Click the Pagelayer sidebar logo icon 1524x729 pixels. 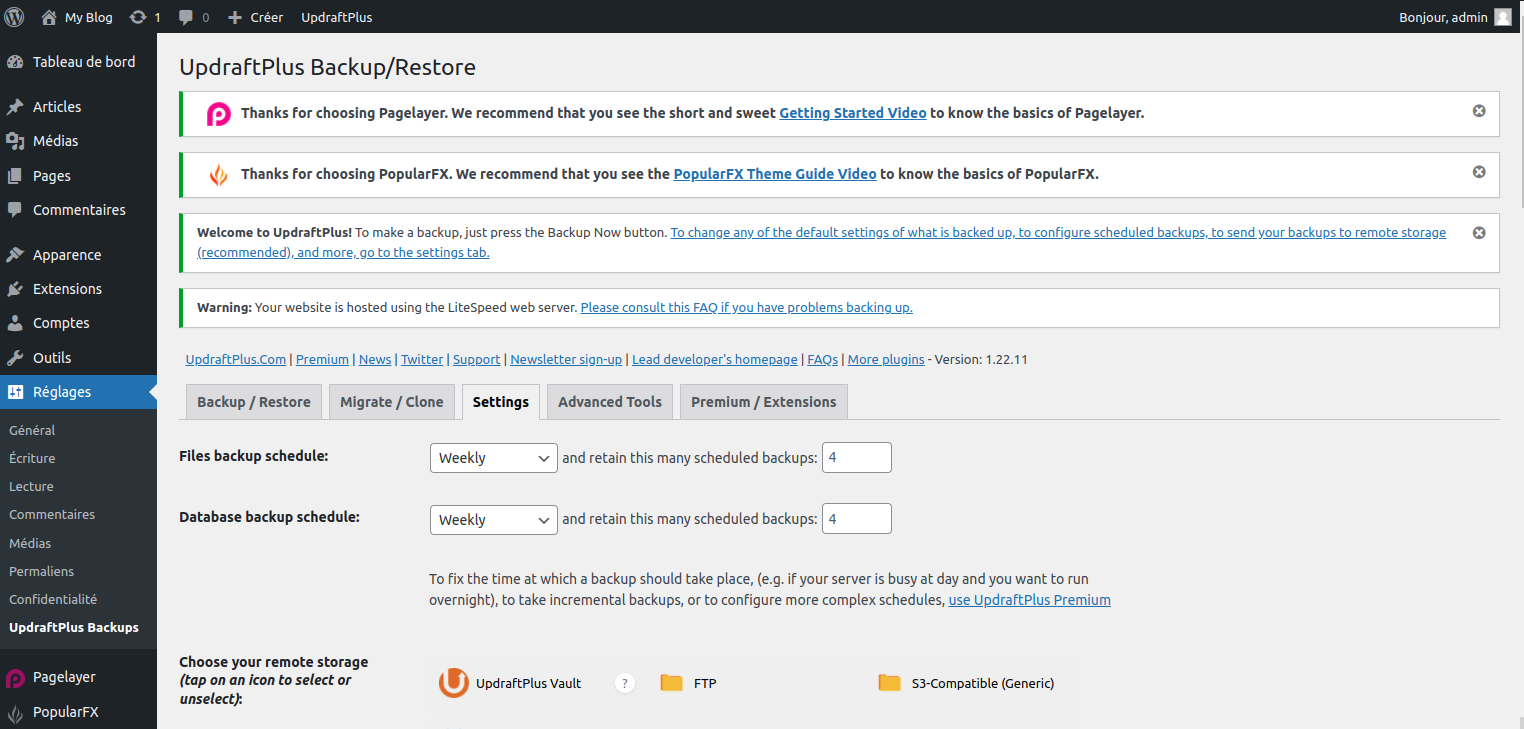[x=15, y=678]
